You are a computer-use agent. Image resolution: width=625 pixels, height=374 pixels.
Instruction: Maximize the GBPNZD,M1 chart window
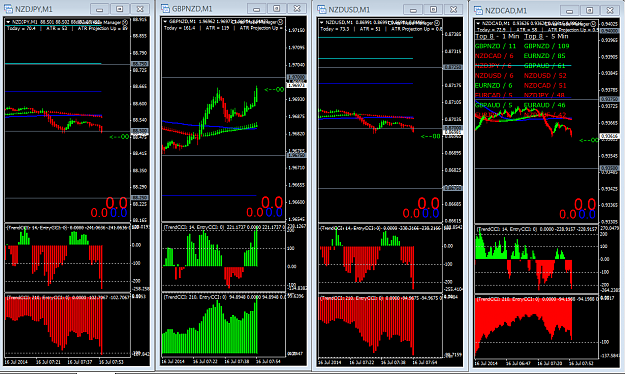pyautogui.click(x=277, y=9)
